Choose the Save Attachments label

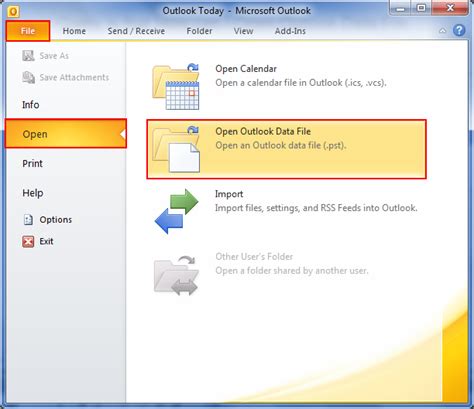tap(74, 77)
